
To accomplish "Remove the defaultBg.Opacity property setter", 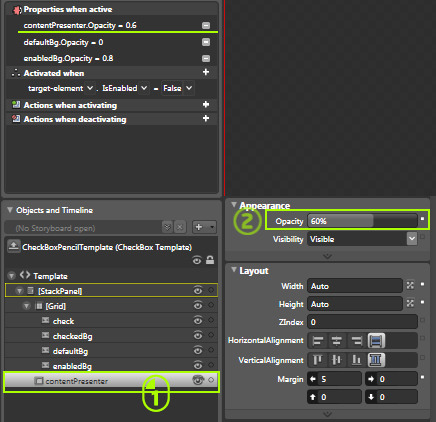I will (206, 42).
